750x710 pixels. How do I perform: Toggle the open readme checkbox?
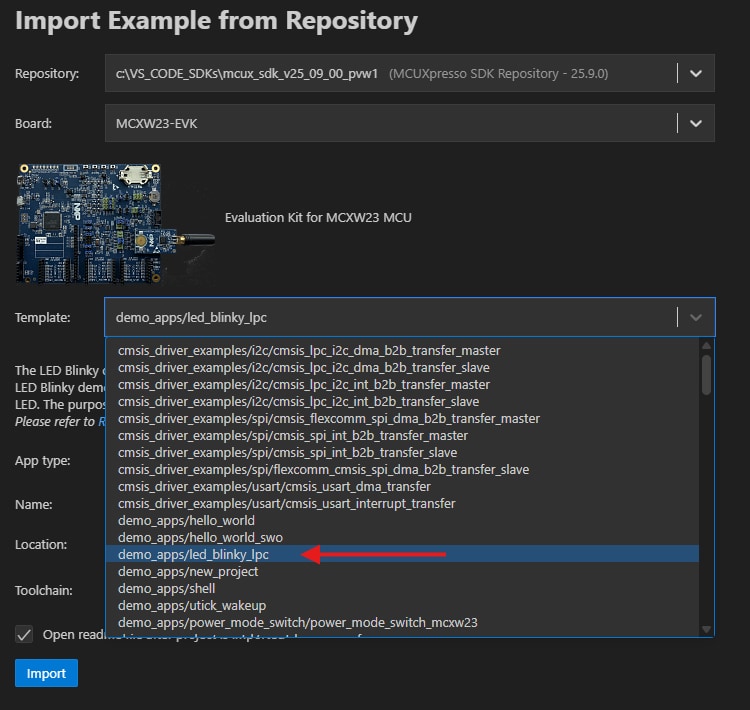[x=24, y=635]
